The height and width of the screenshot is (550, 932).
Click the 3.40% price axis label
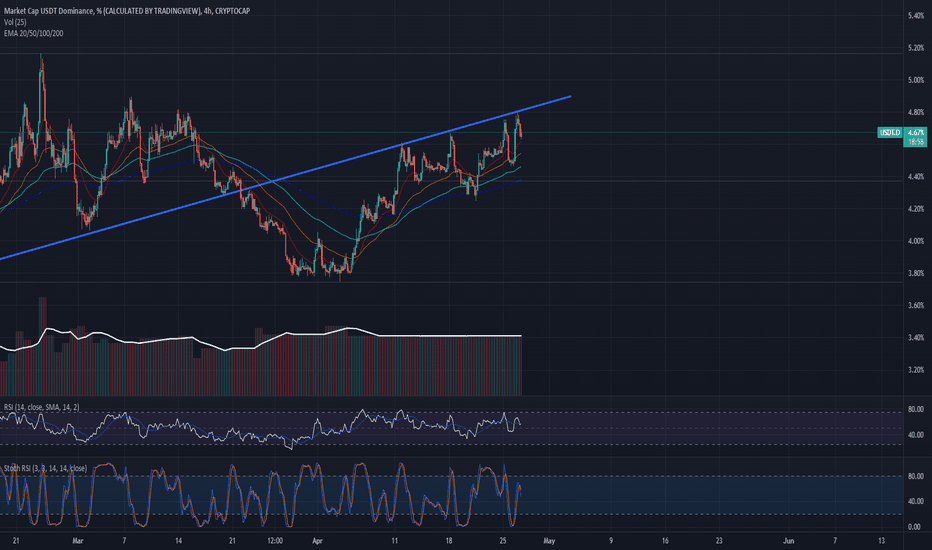click(916, 338)
